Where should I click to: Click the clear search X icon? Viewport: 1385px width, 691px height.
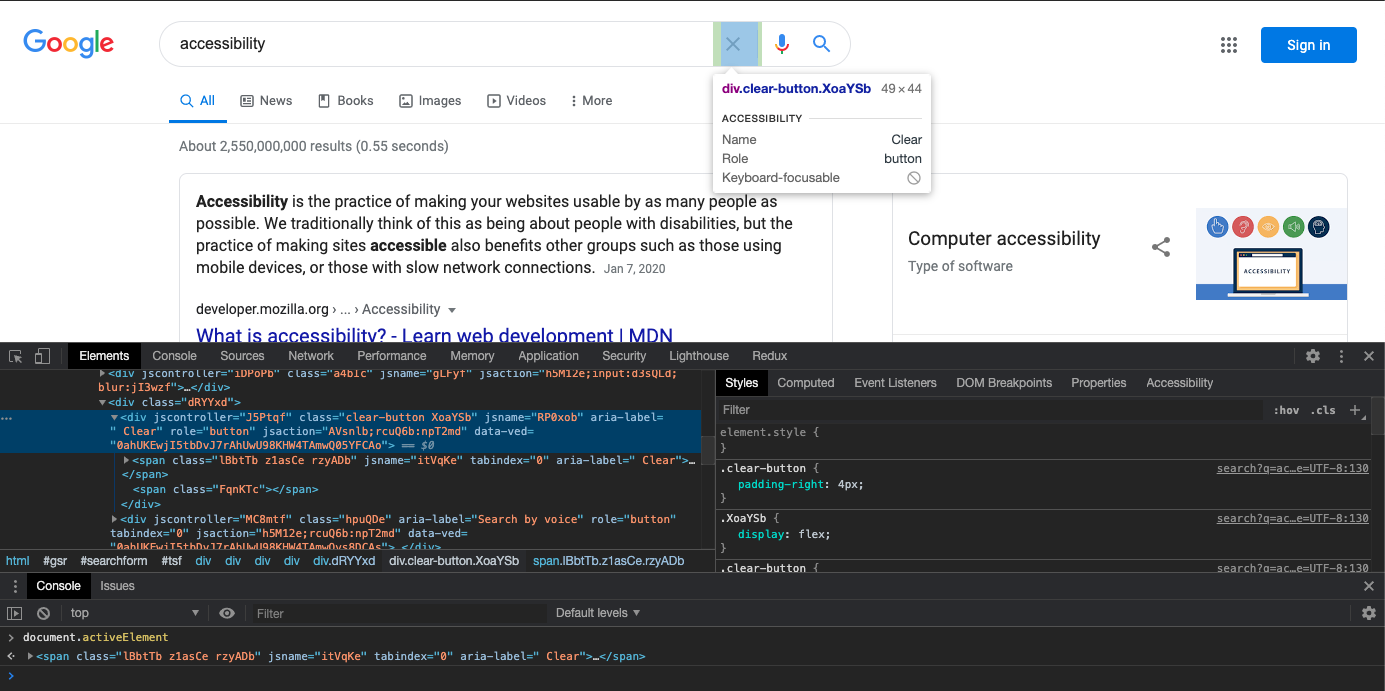(x=733, y=44)
